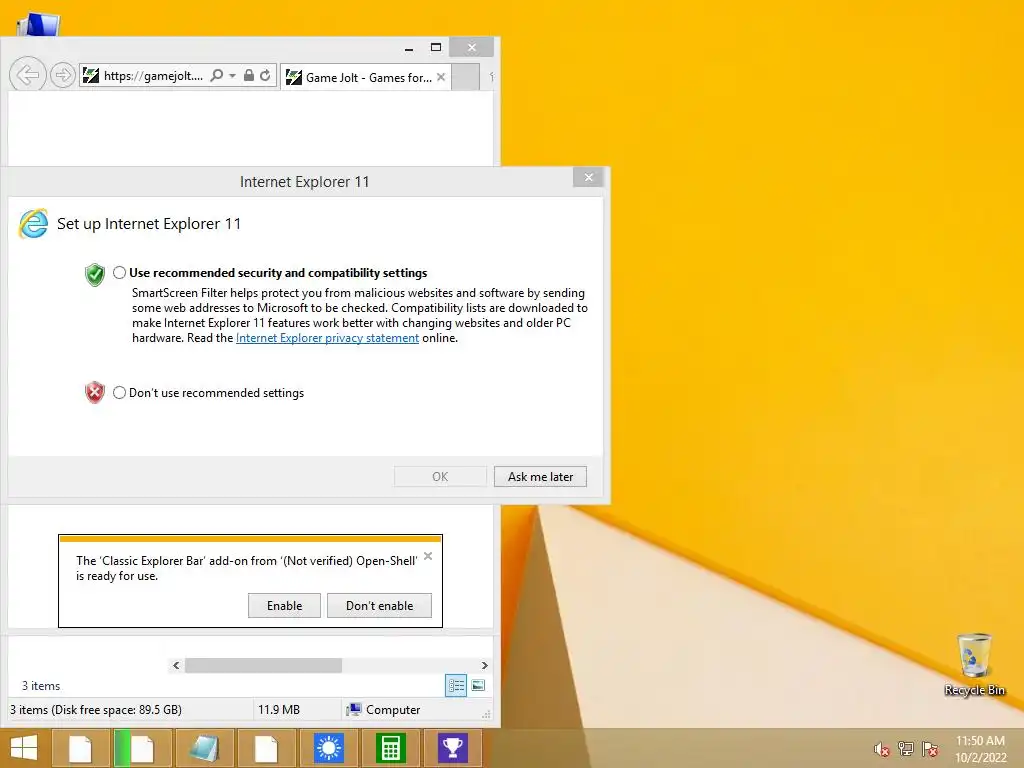Click the Action Center flag tray icon
Image resolution: width=1024 pixels, height=768 pixels.
(x=930, y=748)
